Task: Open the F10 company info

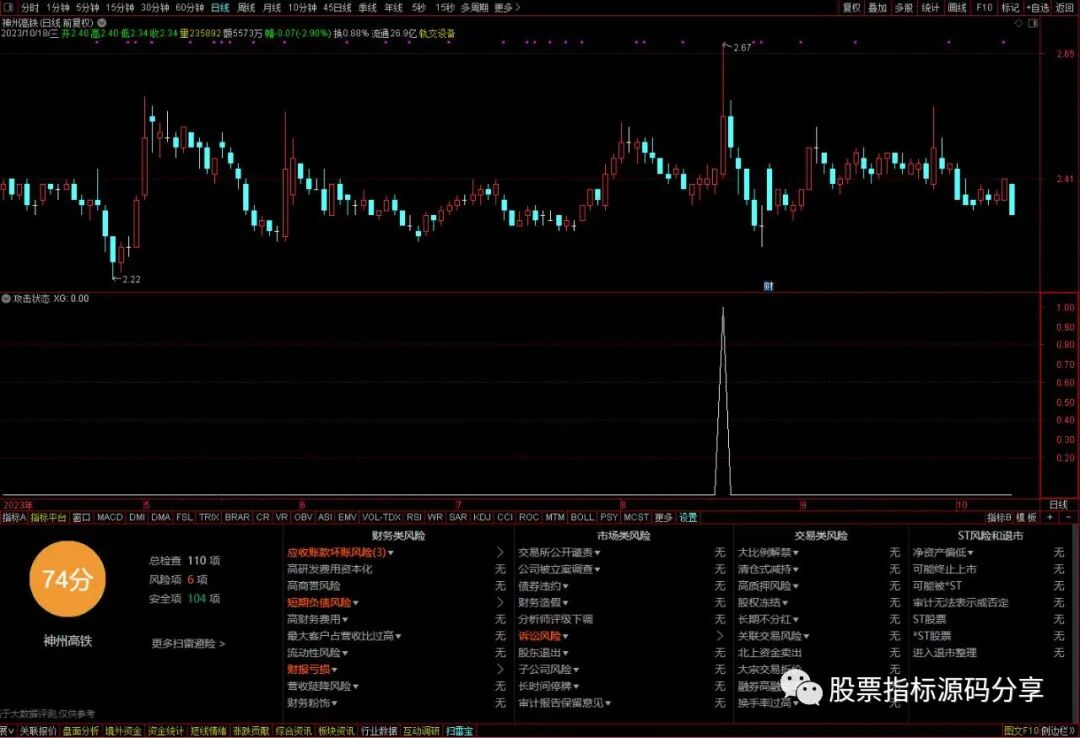Action: point(984,8)
